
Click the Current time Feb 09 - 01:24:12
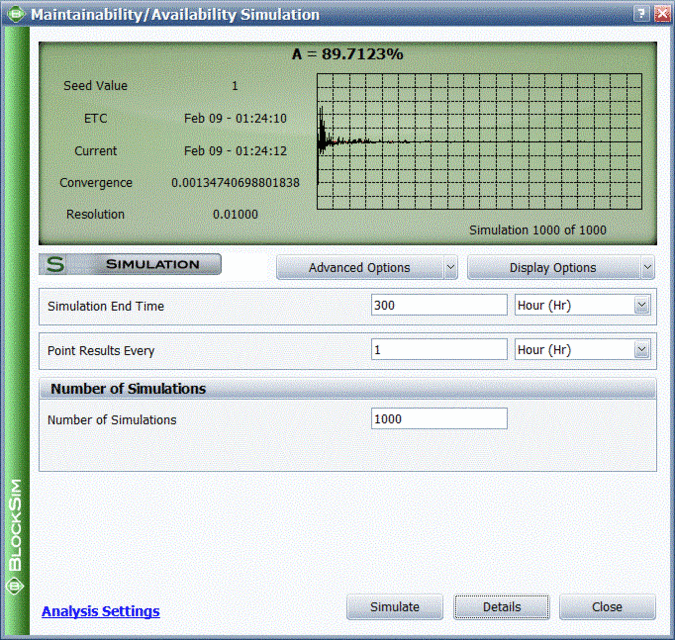(235, 151)
